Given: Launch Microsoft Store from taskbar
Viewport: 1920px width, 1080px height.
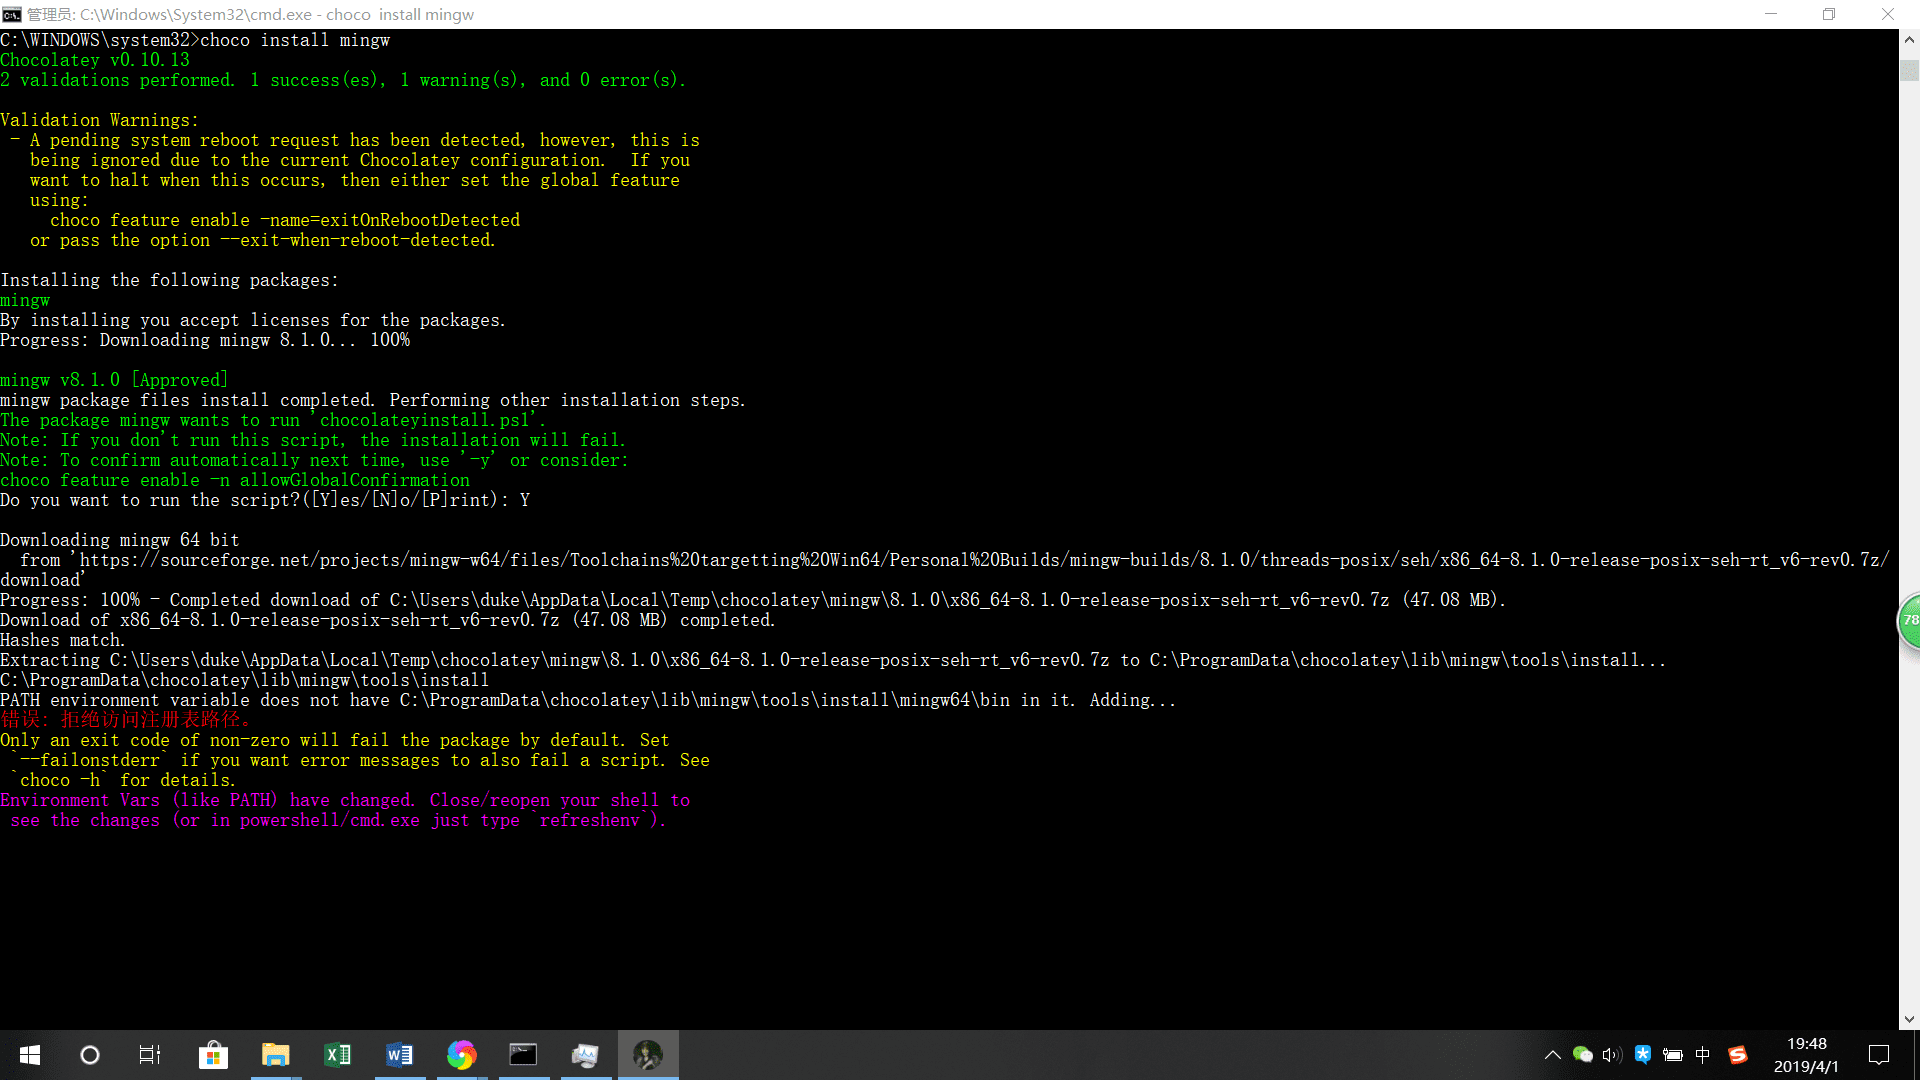Looking at the screenshot, I should [213, 1055].
